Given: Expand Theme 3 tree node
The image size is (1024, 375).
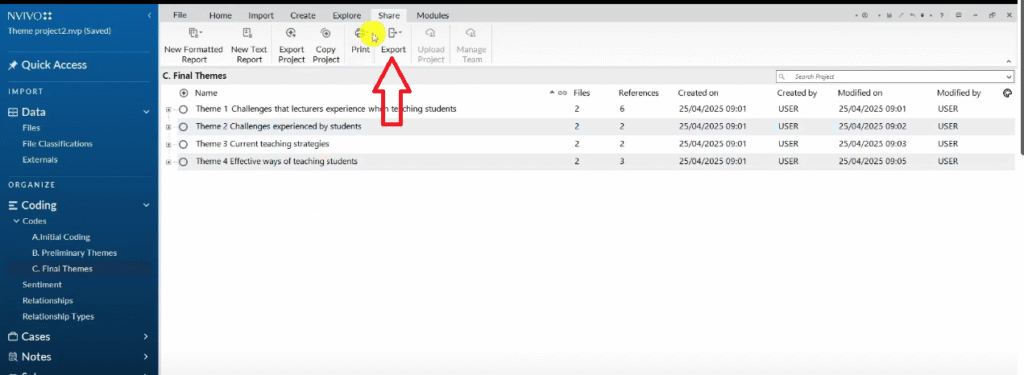Looking at the screenshot, I should coord(168,144).
